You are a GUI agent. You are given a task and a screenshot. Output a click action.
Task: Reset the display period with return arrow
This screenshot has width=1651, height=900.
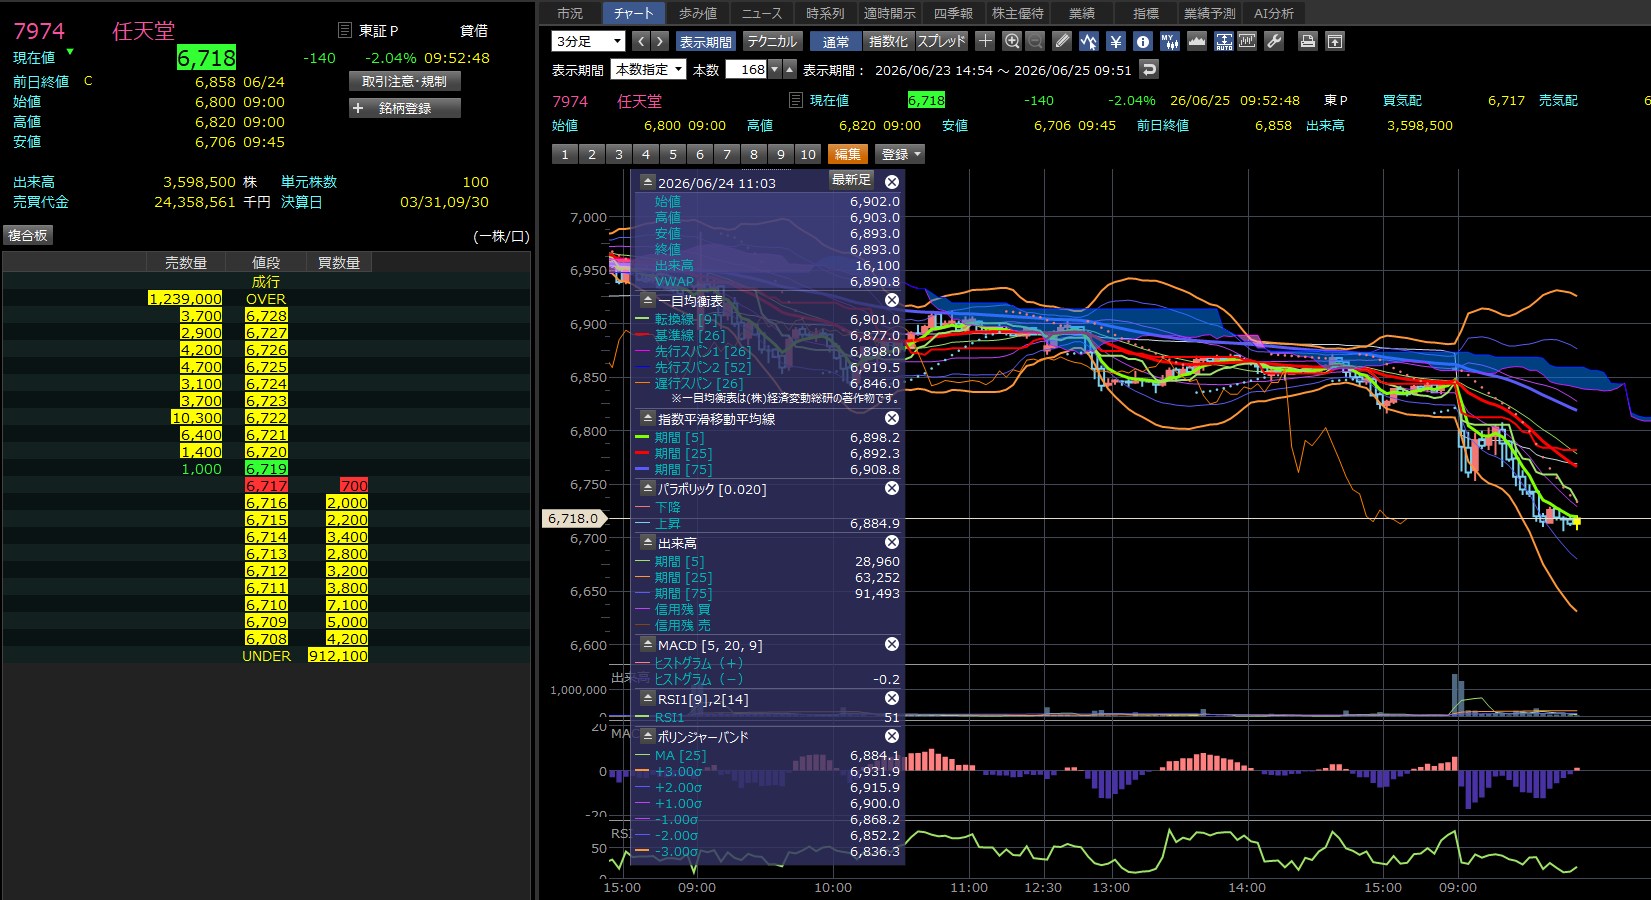click(1149, 70)
